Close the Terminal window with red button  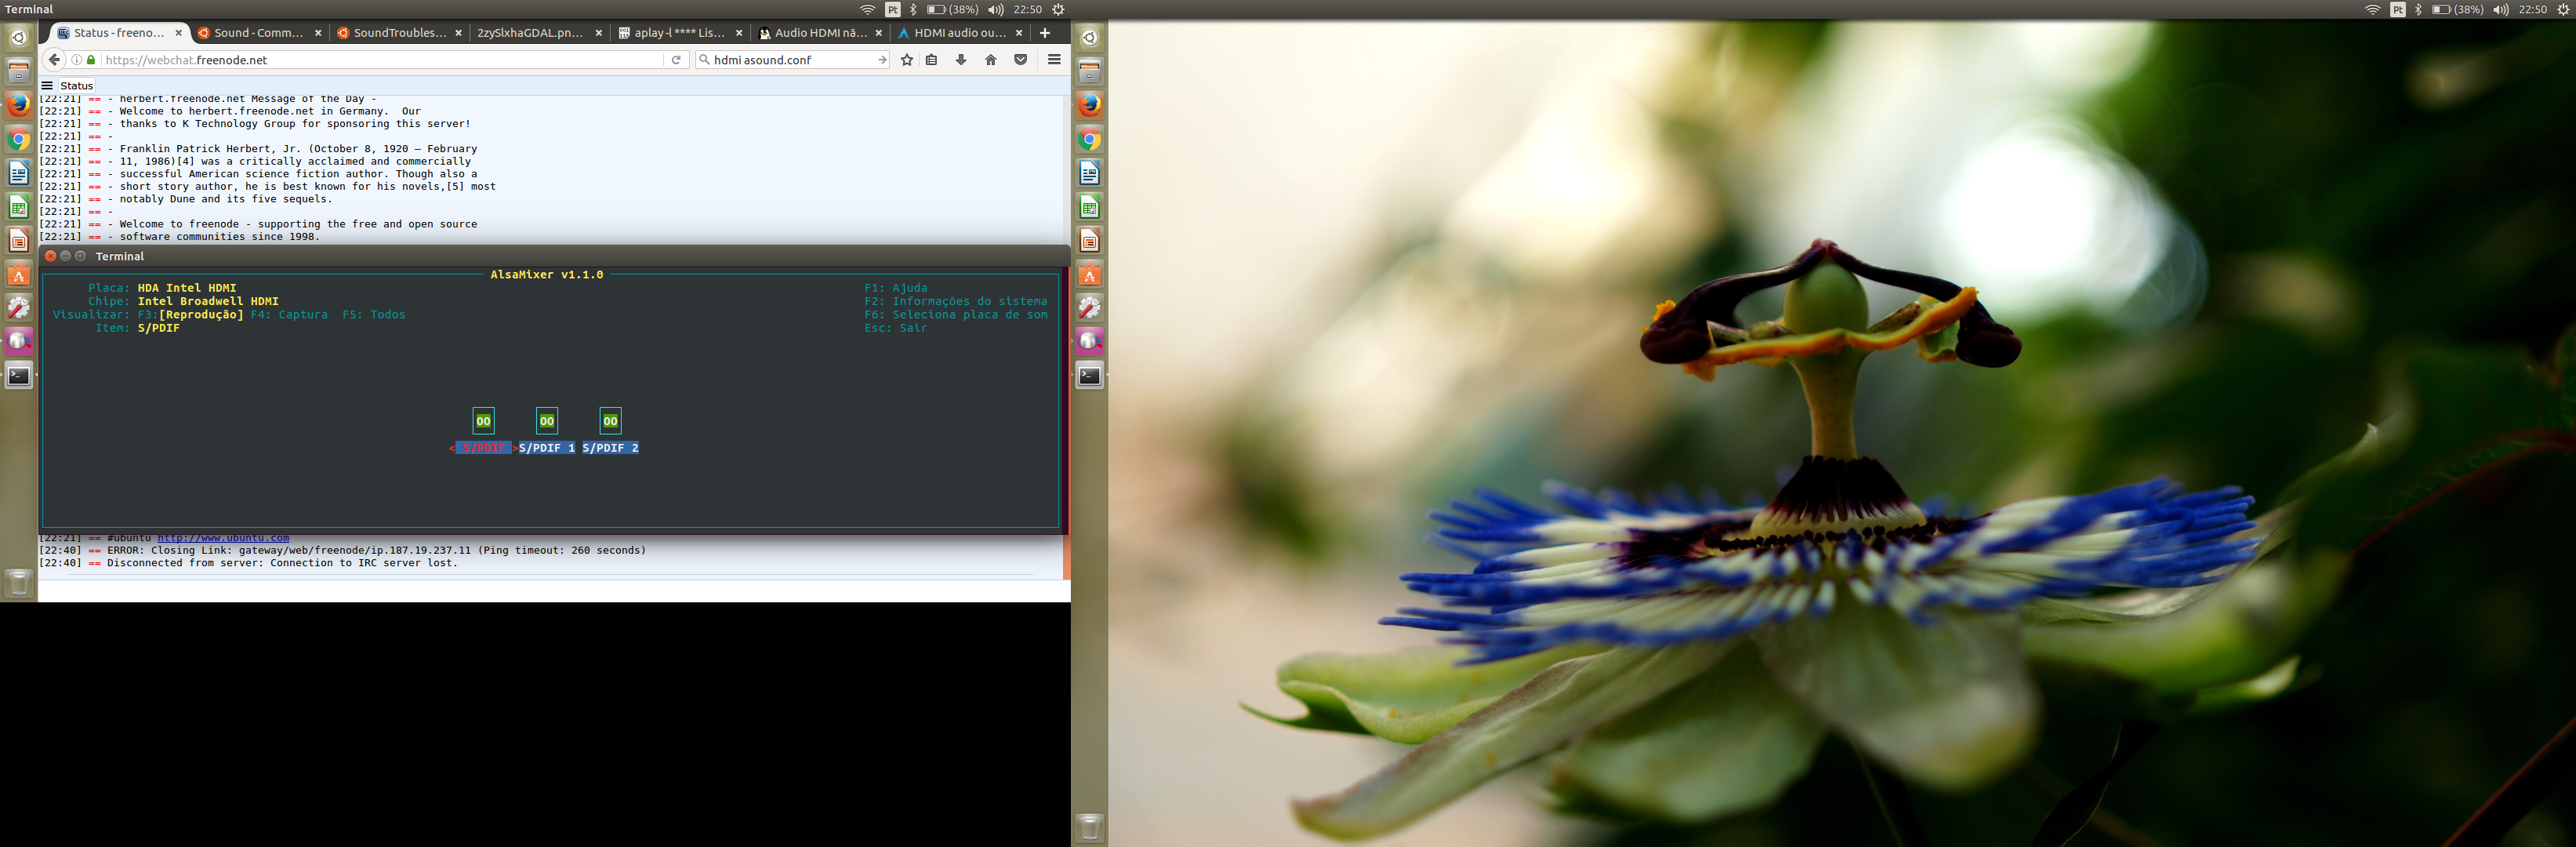click(51, 256)
